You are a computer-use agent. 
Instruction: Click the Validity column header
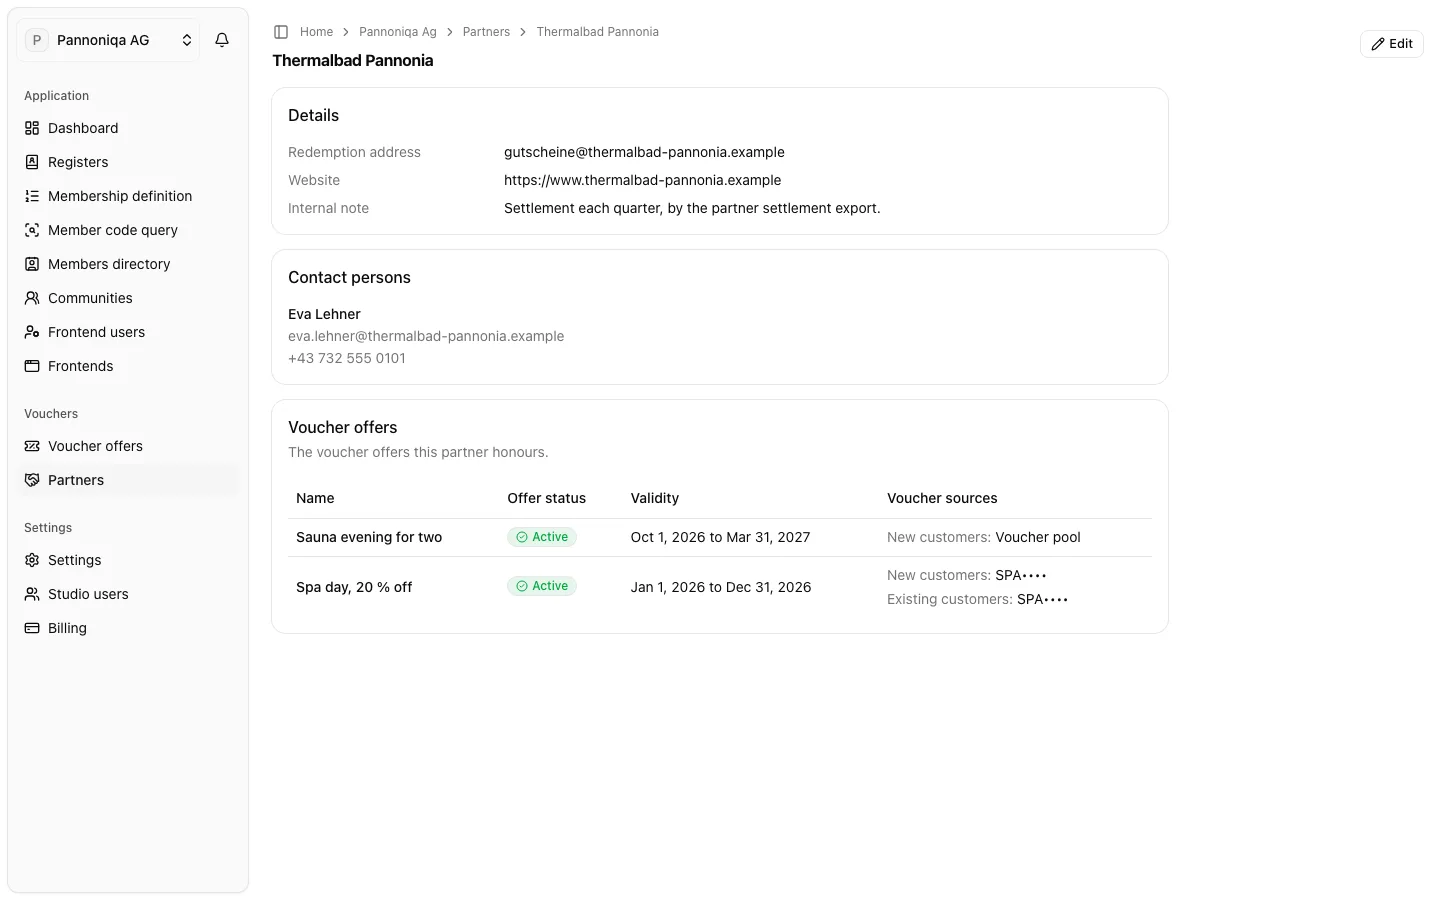pos(655,498)
